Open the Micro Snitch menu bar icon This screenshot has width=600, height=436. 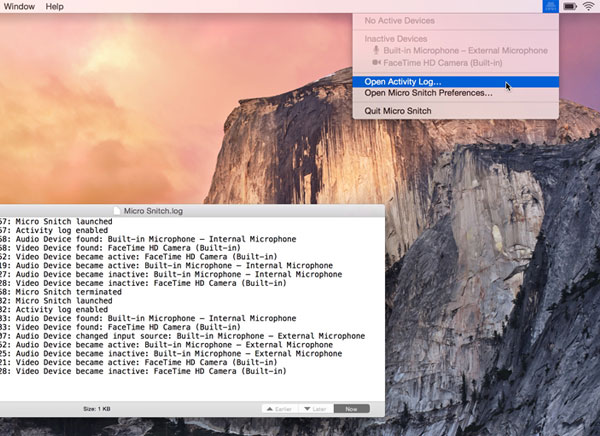tap(550, 6)
